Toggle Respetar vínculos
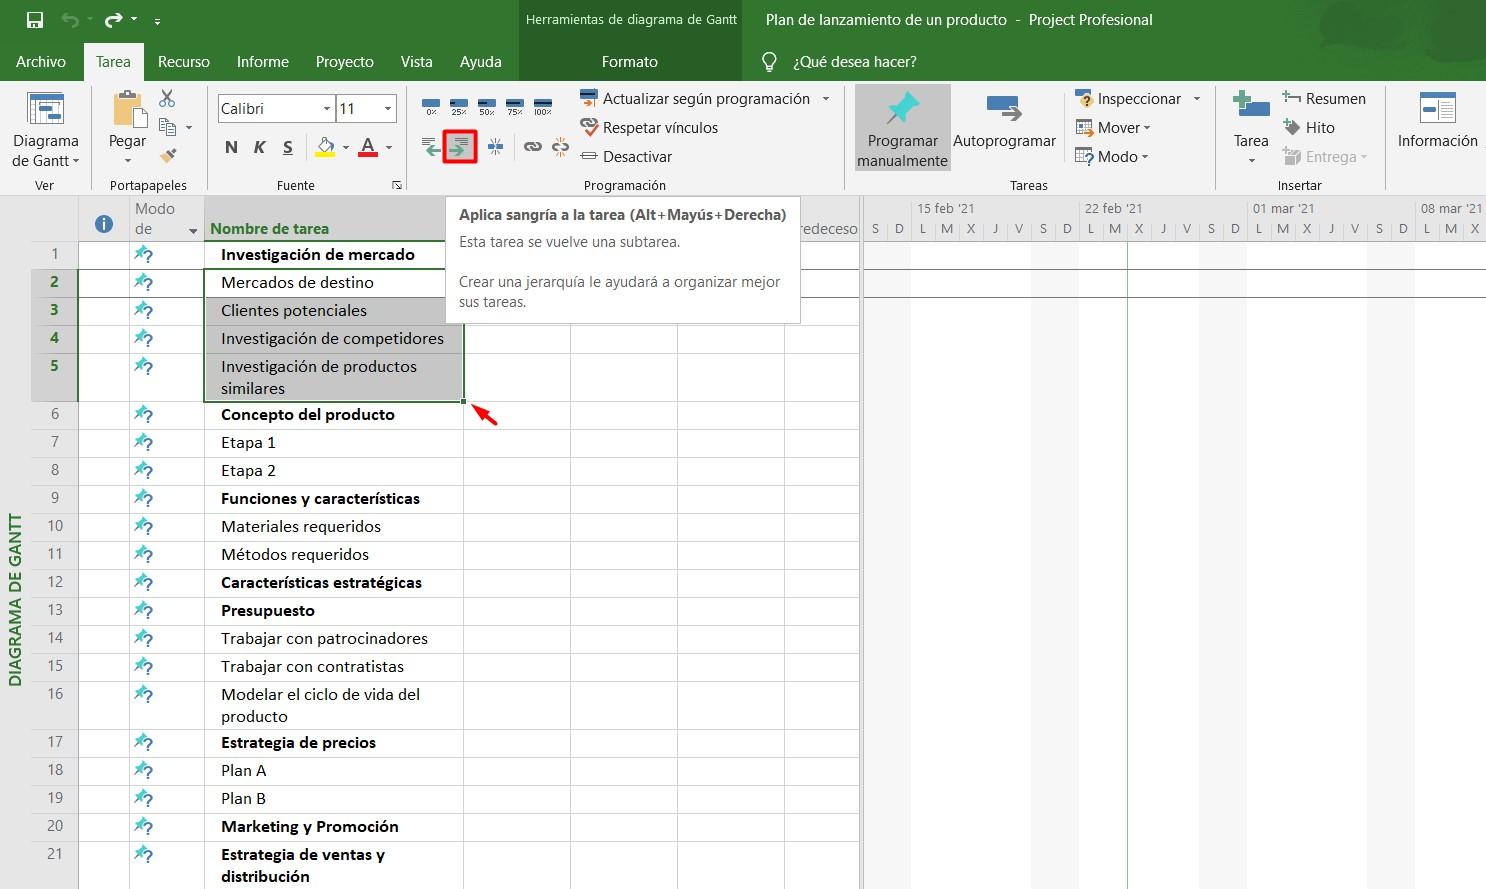The image size is (1486, 889). point(649,128)
